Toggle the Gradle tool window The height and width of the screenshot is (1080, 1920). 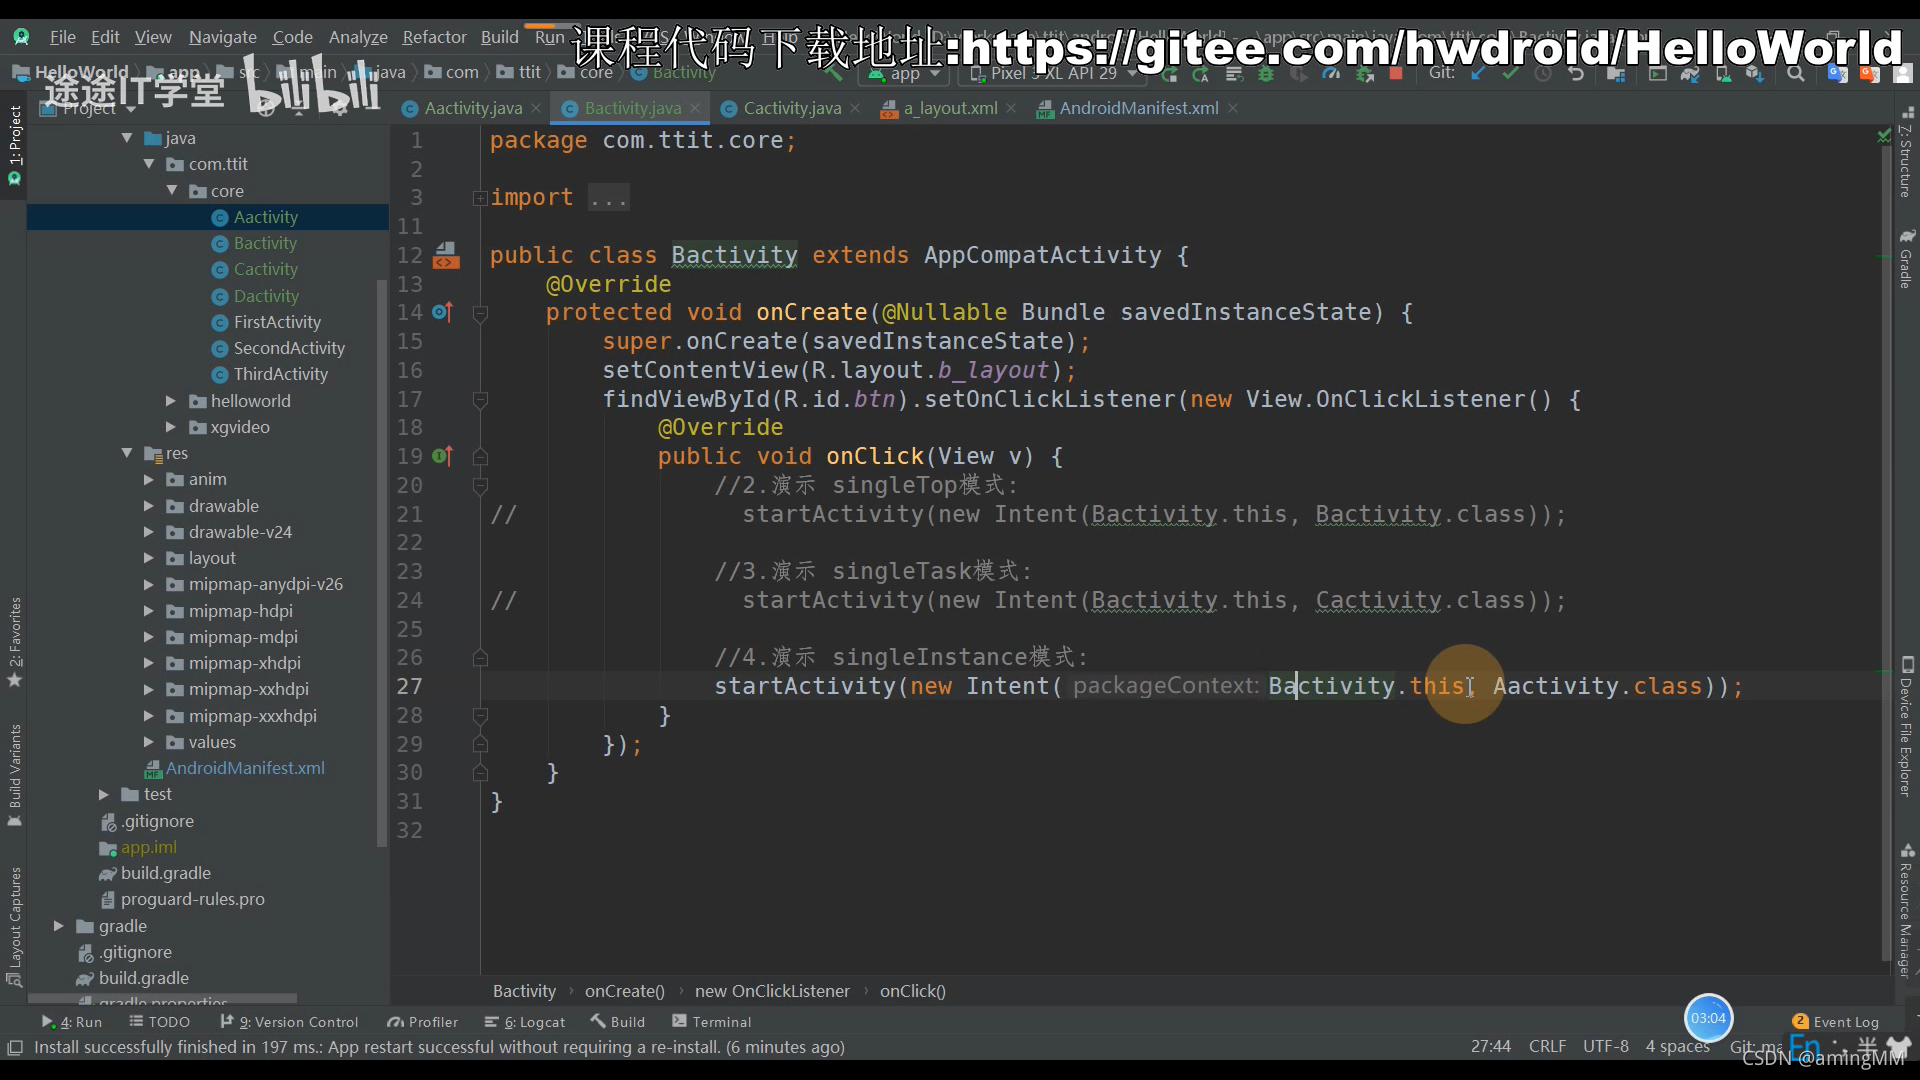[1906, 258]
